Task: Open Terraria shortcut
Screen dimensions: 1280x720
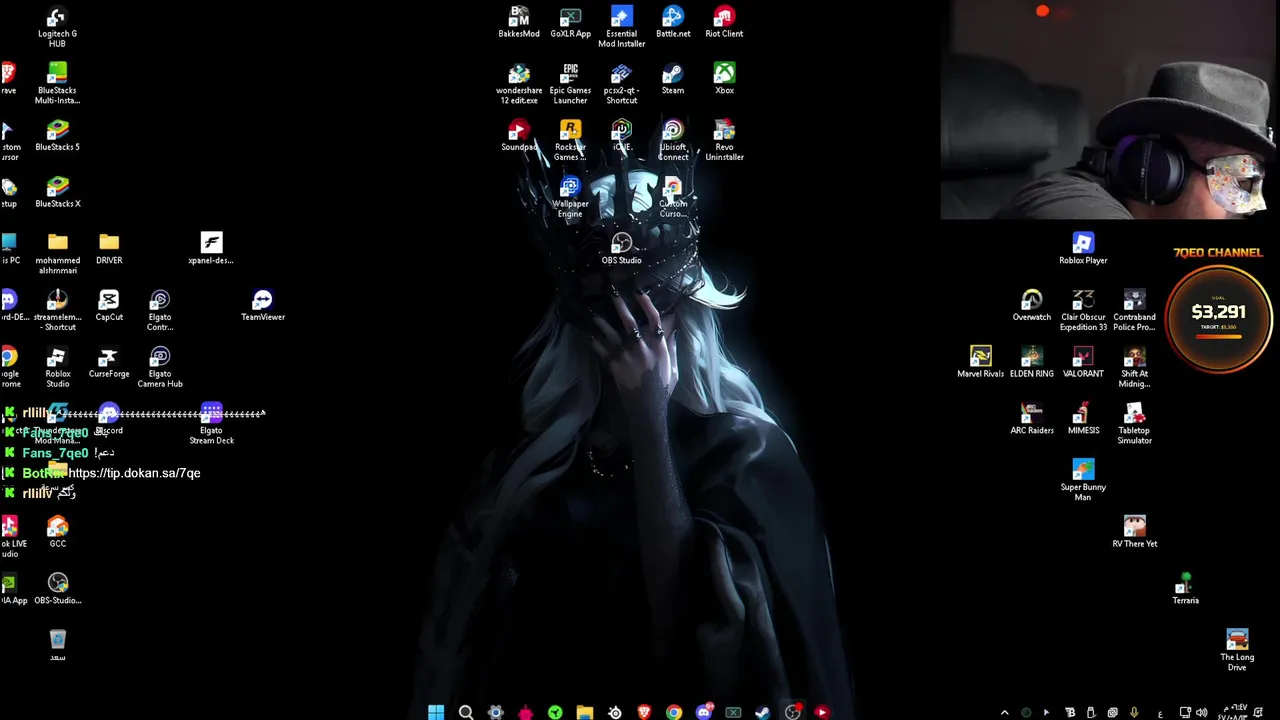Action: point(1186,590)
